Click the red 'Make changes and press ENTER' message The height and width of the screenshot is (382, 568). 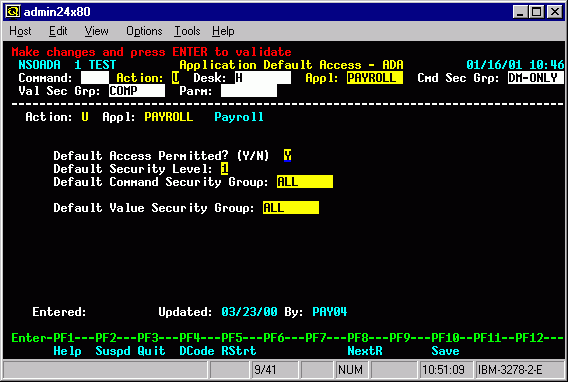(x=151, y=52)
